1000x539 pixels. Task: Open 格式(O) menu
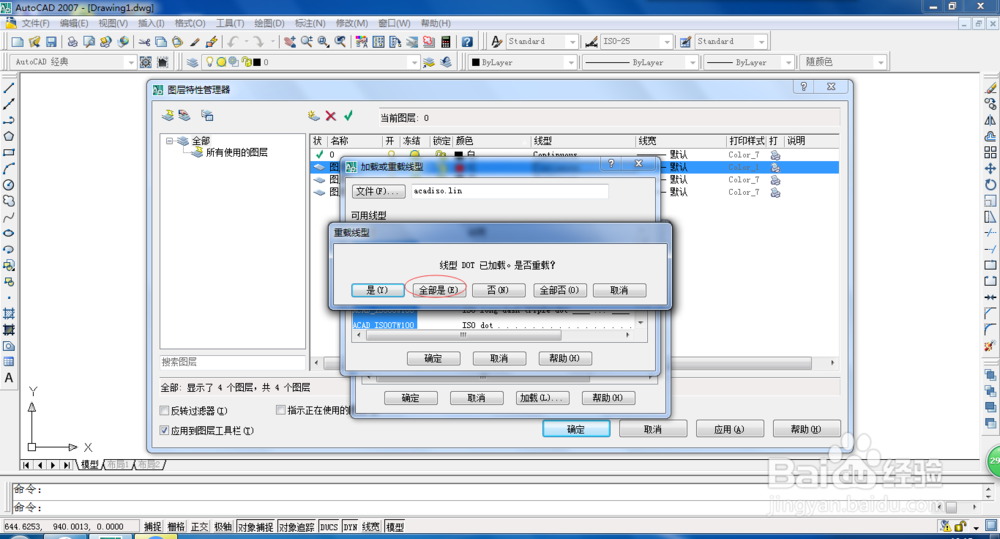190,23
